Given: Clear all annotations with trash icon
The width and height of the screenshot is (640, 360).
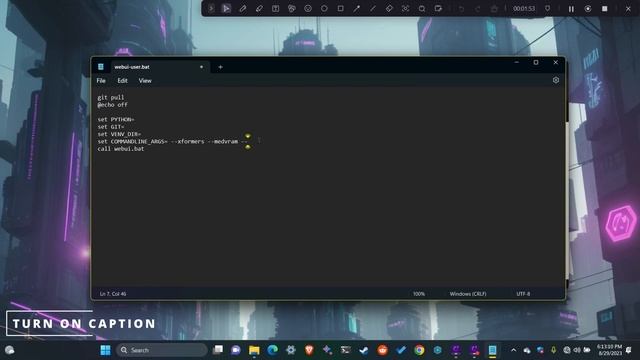Looking at the screenshot, I should pos(494,9).
